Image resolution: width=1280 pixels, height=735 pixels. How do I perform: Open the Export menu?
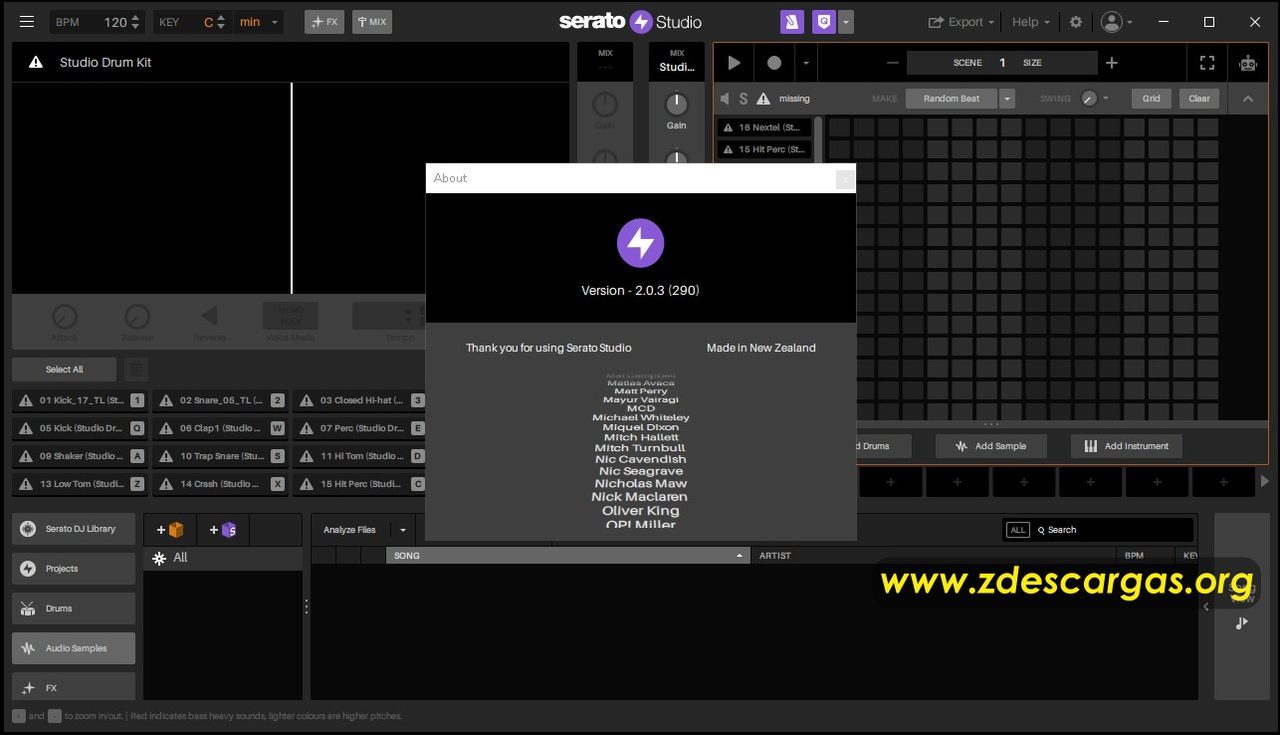point(961,22)
